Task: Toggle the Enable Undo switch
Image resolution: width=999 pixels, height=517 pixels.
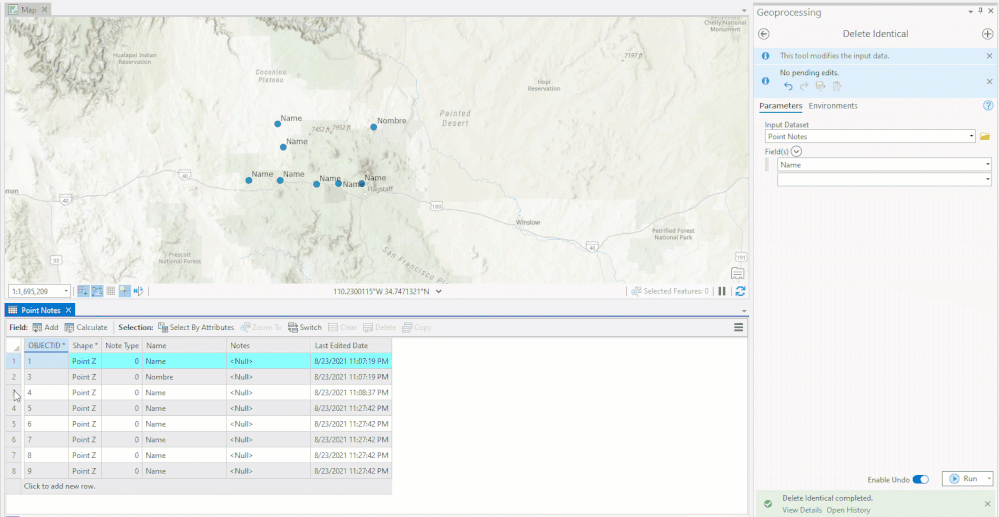Action: pyautogui.click(x=921, y=479)
